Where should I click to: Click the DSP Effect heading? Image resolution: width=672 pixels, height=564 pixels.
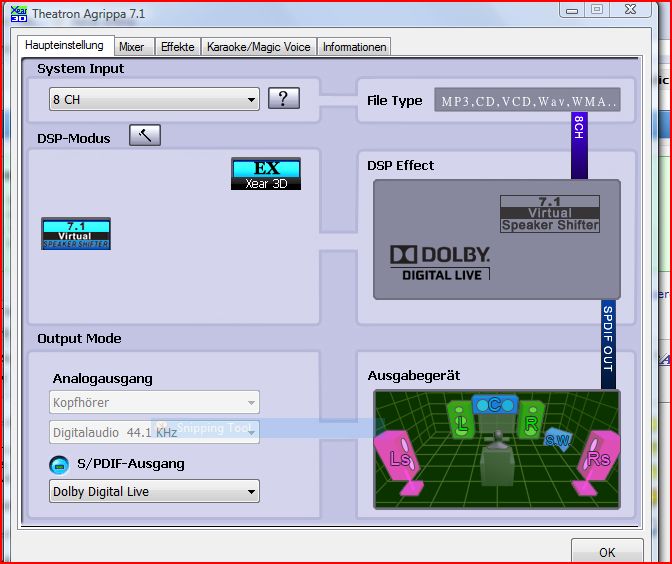click(x=400, y=165)
